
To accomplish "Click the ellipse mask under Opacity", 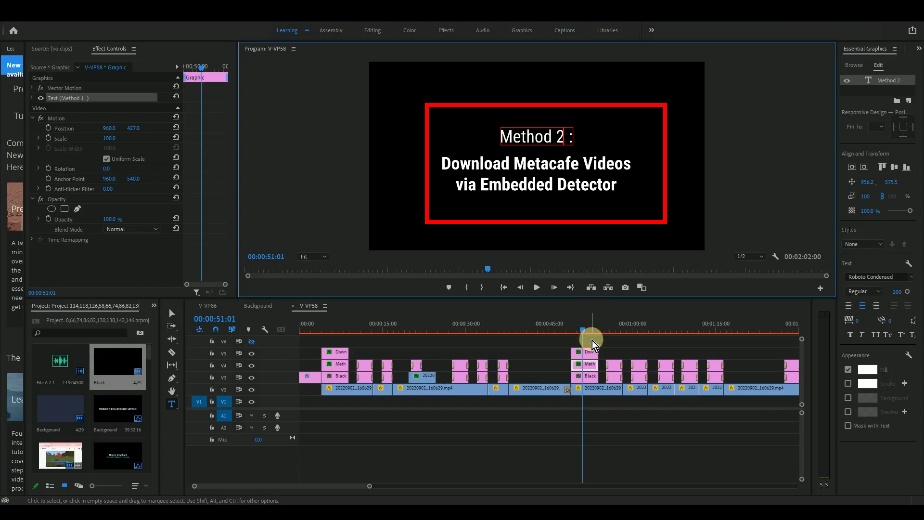I will click(x=51, y=209).
